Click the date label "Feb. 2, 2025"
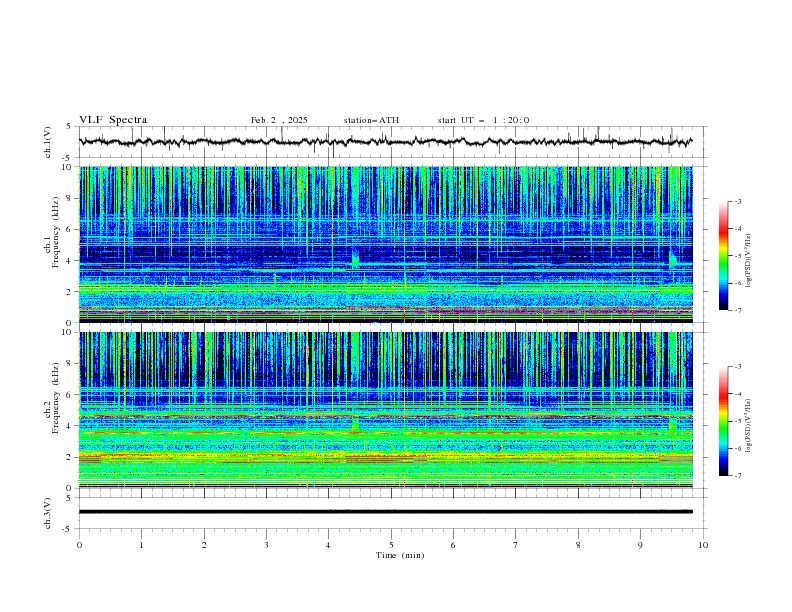The height and width of the screenshot is (612, 792). (279, 120)
